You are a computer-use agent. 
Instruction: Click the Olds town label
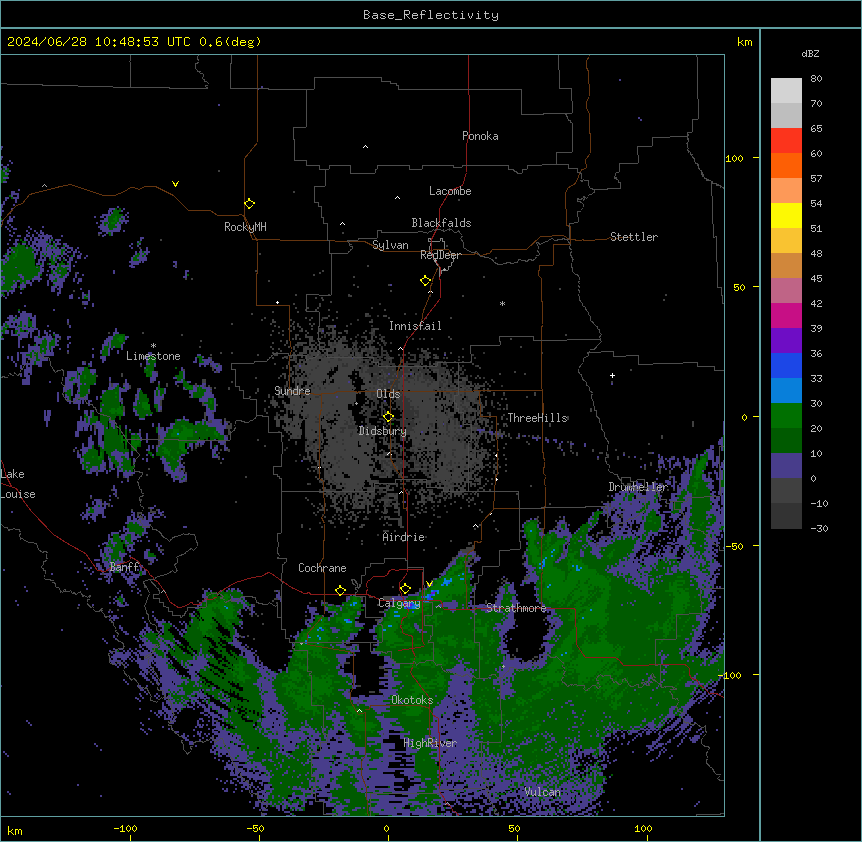388,394
